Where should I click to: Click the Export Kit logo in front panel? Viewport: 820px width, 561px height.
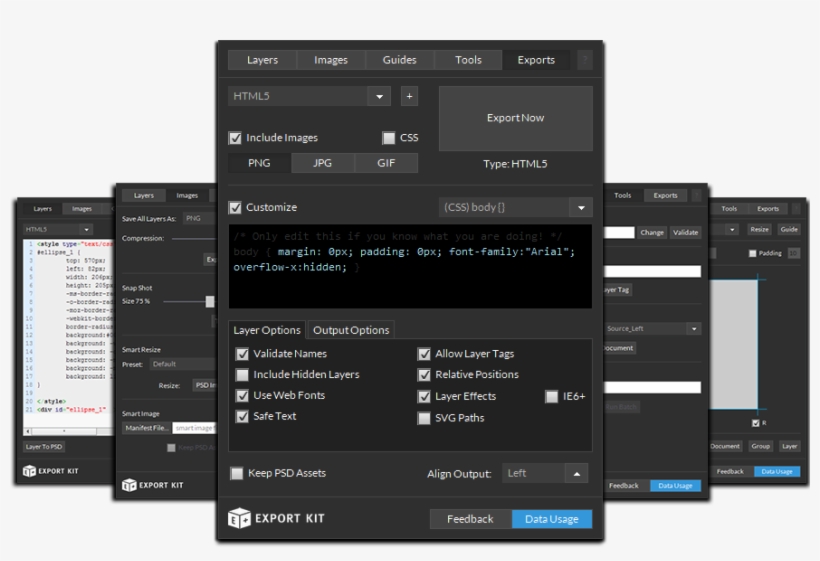[276, 518]
